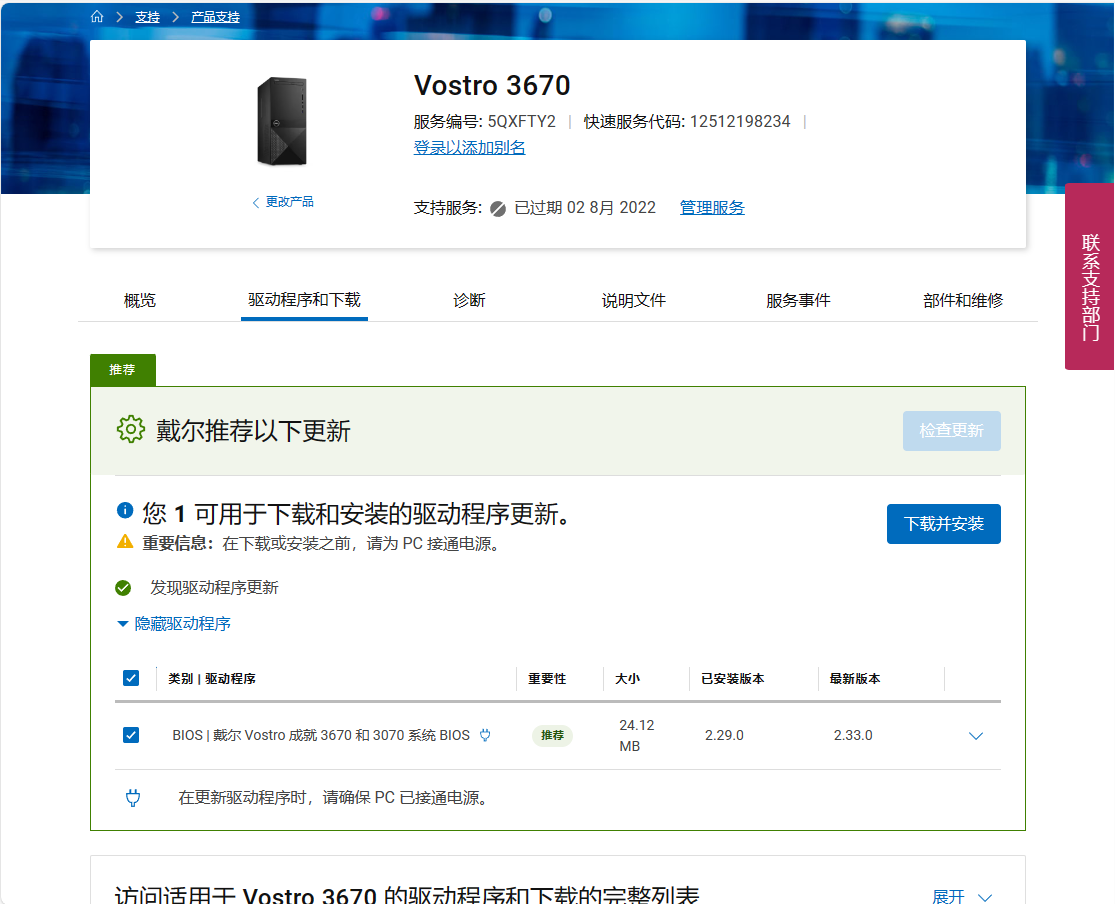1115x904 pixels.
Task: Click the green check icon beside 发现驱动程序更新
Action: tap(123, 587)
